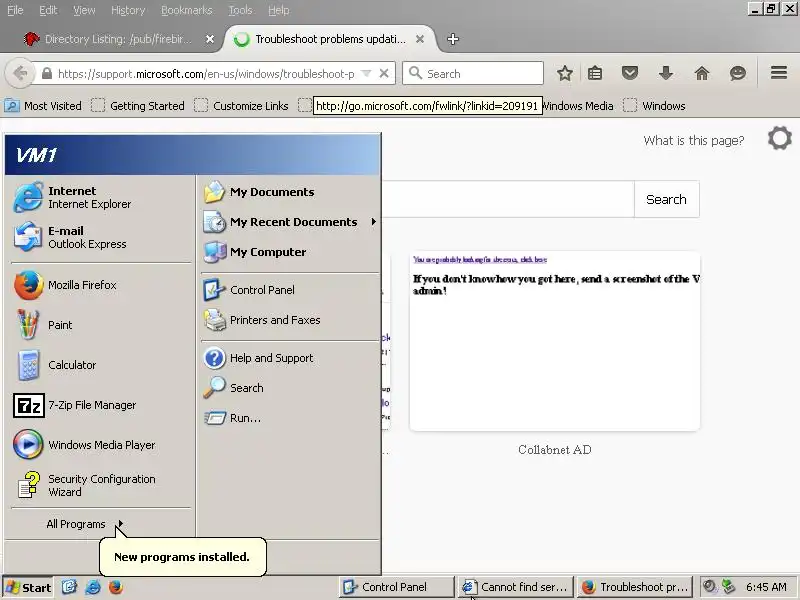The width and height of the screenshot is (800, 600).
Task: Open the View menu
Action: pyautogui.click(x=84, y=10)
